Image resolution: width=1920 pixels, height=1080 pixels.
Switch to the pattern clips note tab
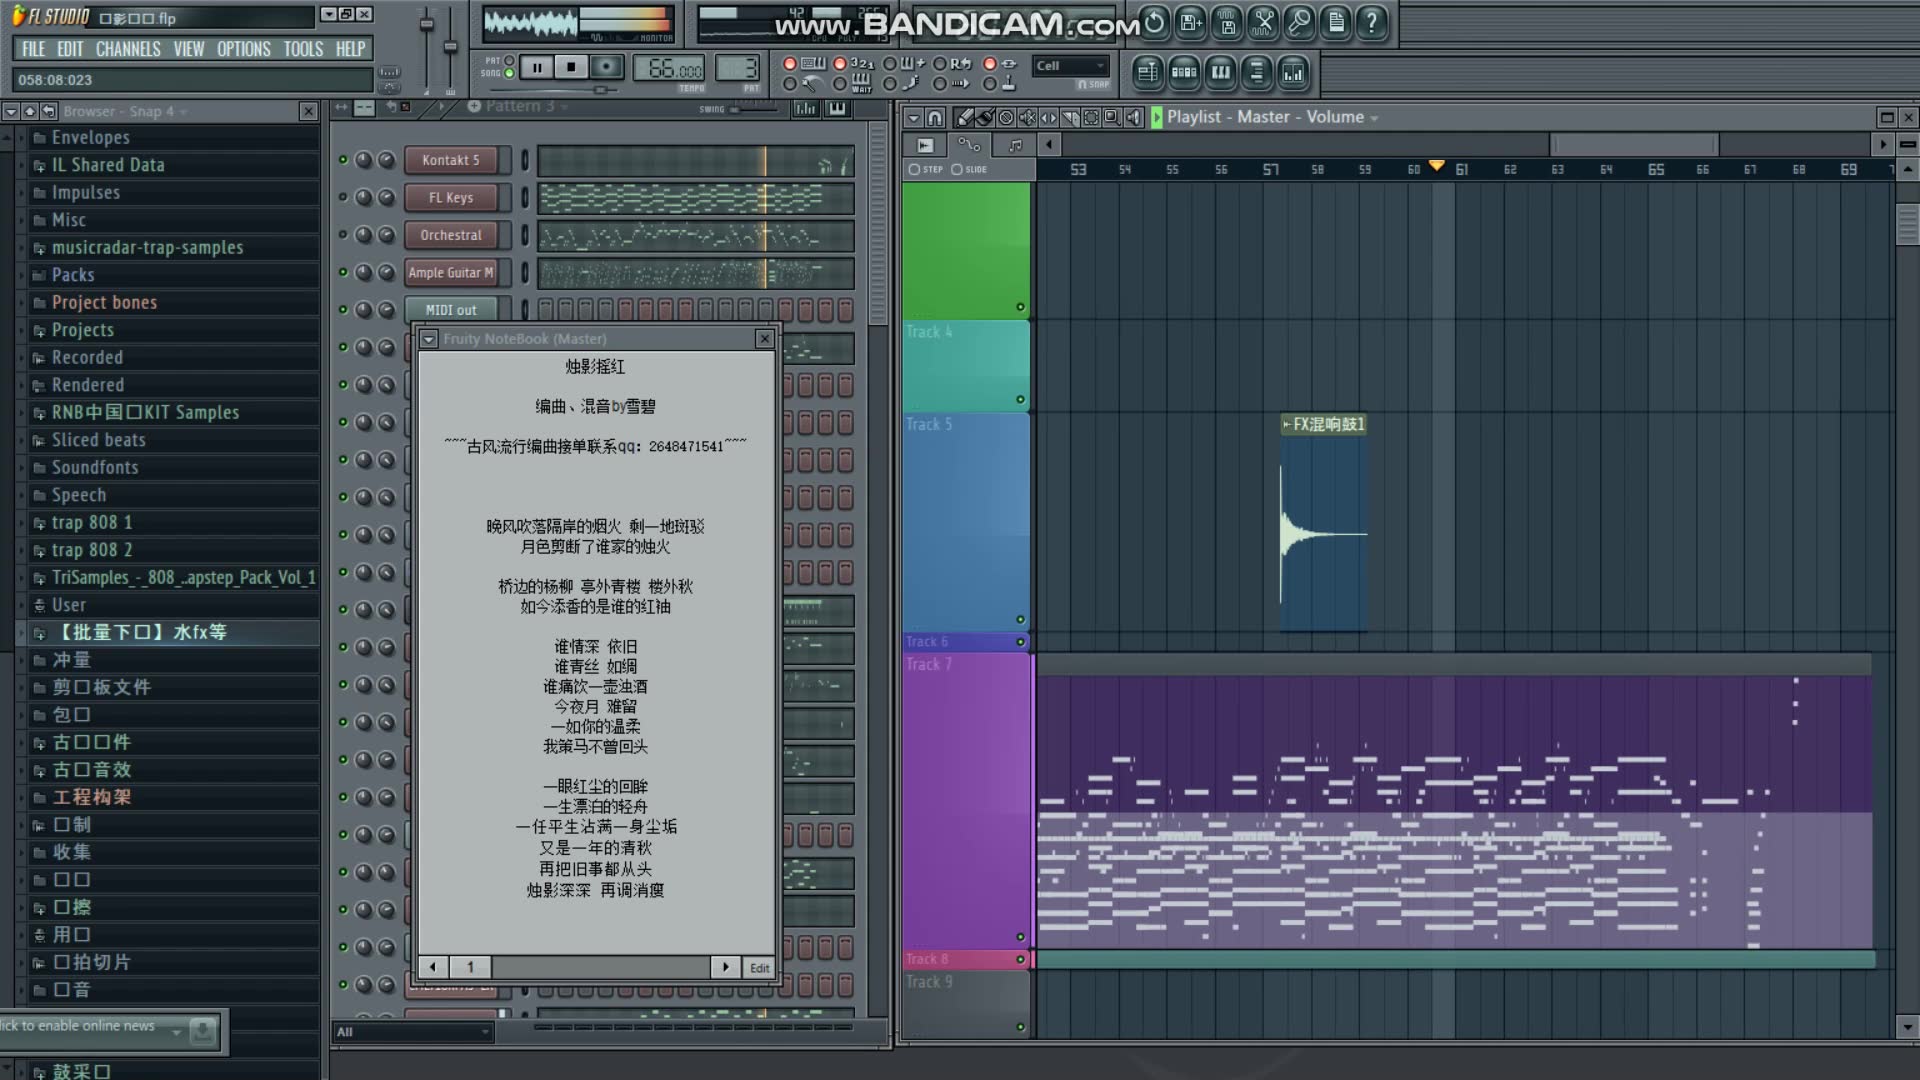(x=1015, y=145)
